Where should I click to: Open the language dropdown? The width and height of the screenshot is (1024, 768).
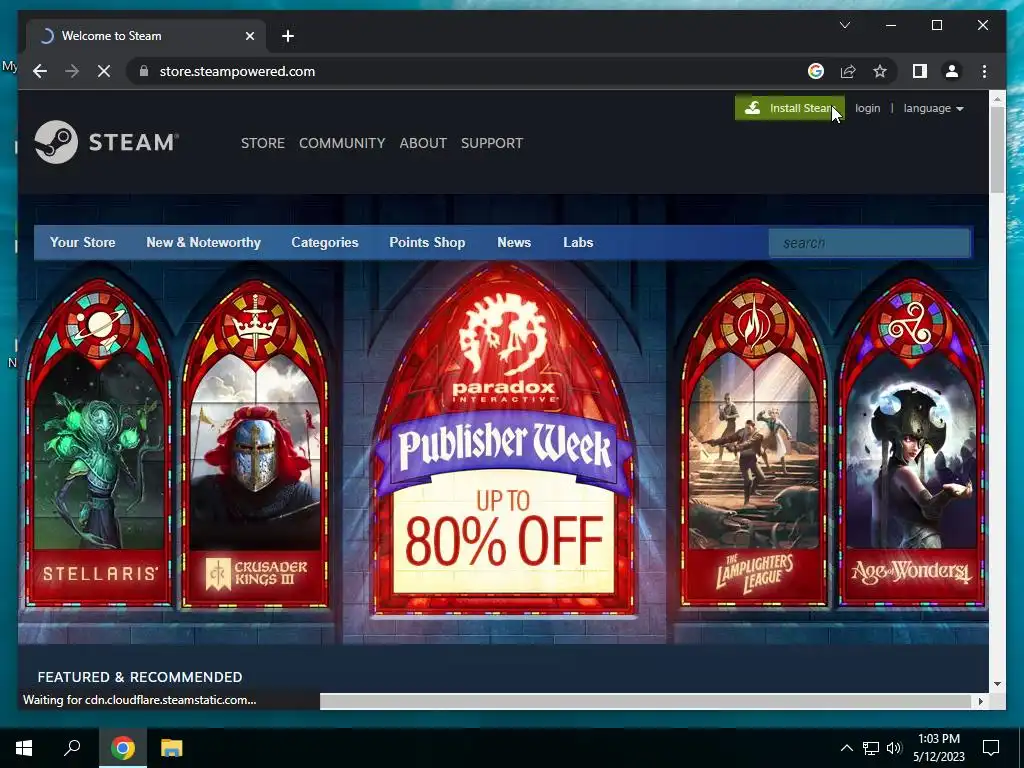point(933,108)
